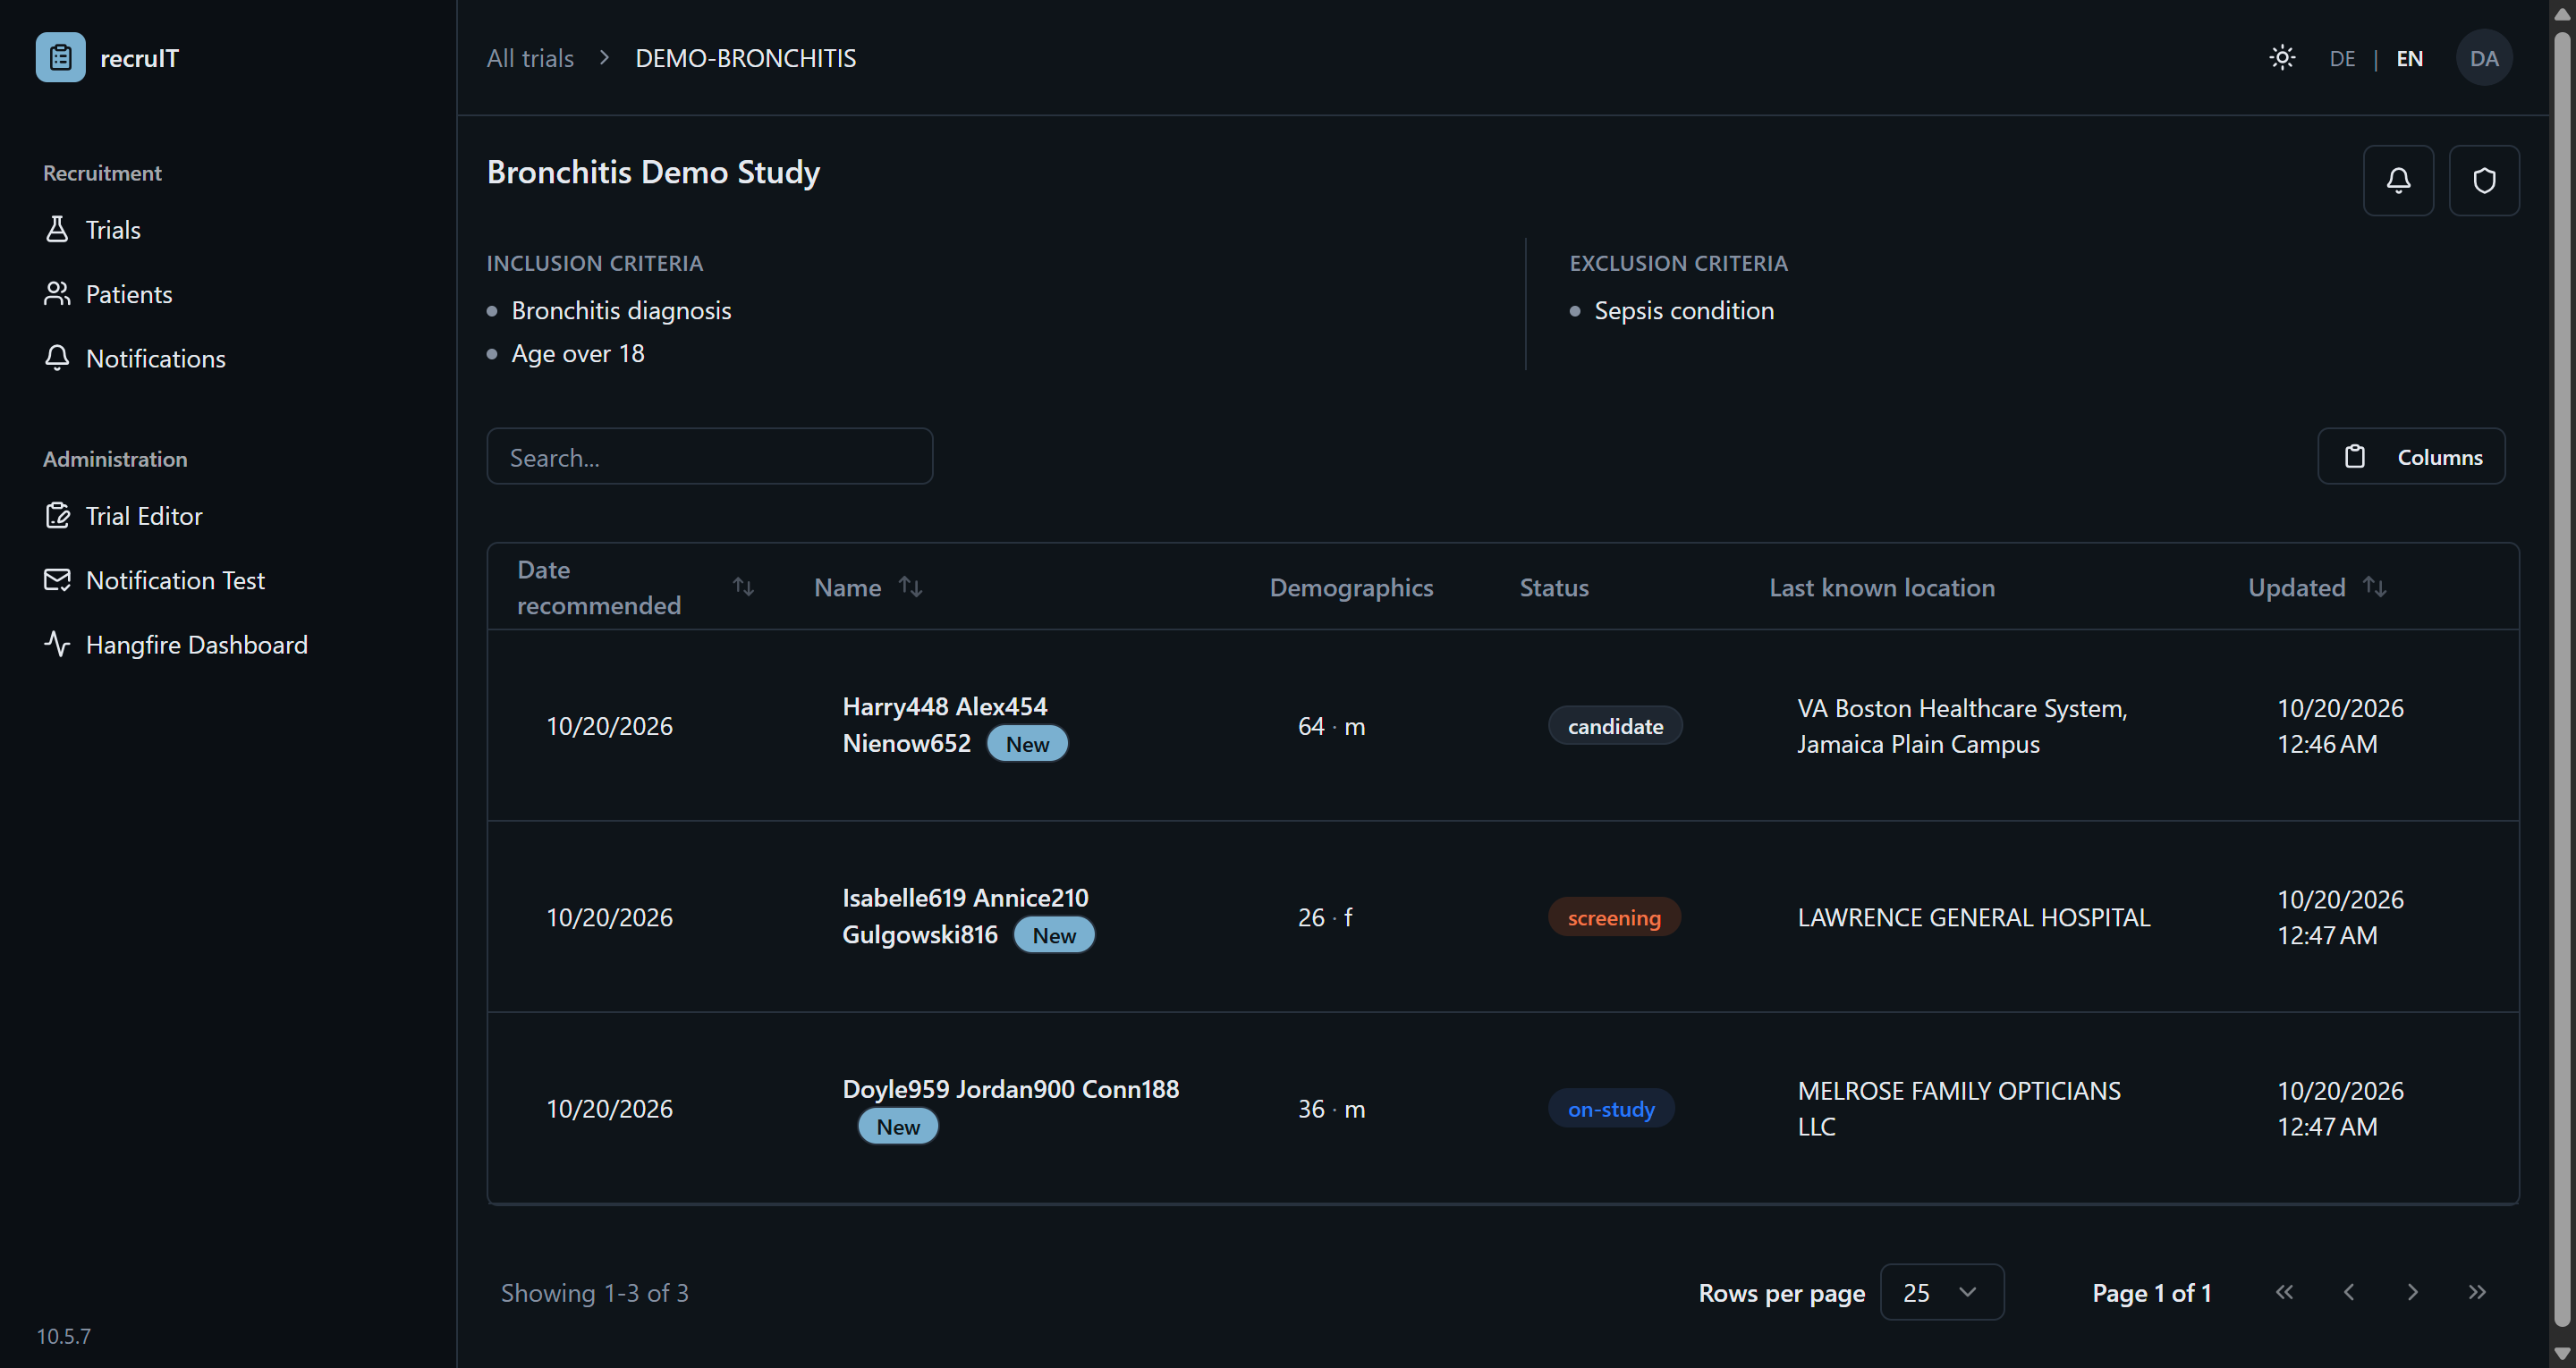The image size is (2576, 1368).
Task: Sort table by Name arrows icon
Action: click(x=910, y=586)
